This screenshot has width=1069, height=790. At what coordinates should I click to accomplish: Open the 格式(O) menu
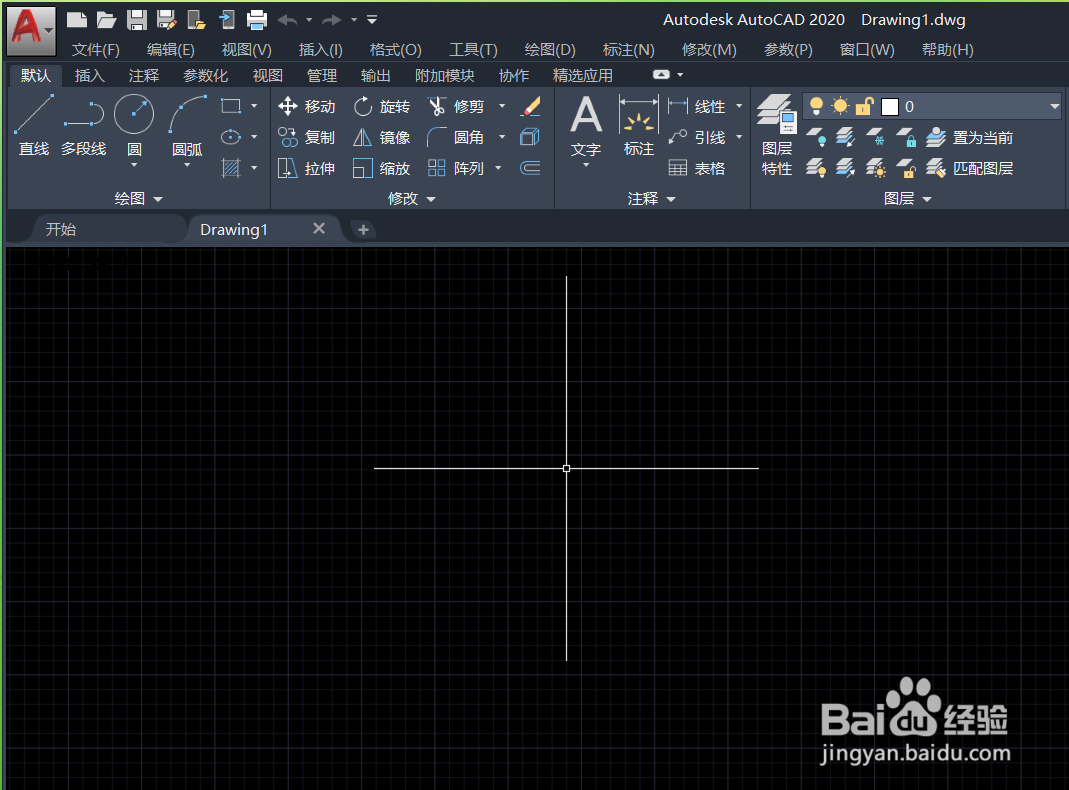coord(395,50)
